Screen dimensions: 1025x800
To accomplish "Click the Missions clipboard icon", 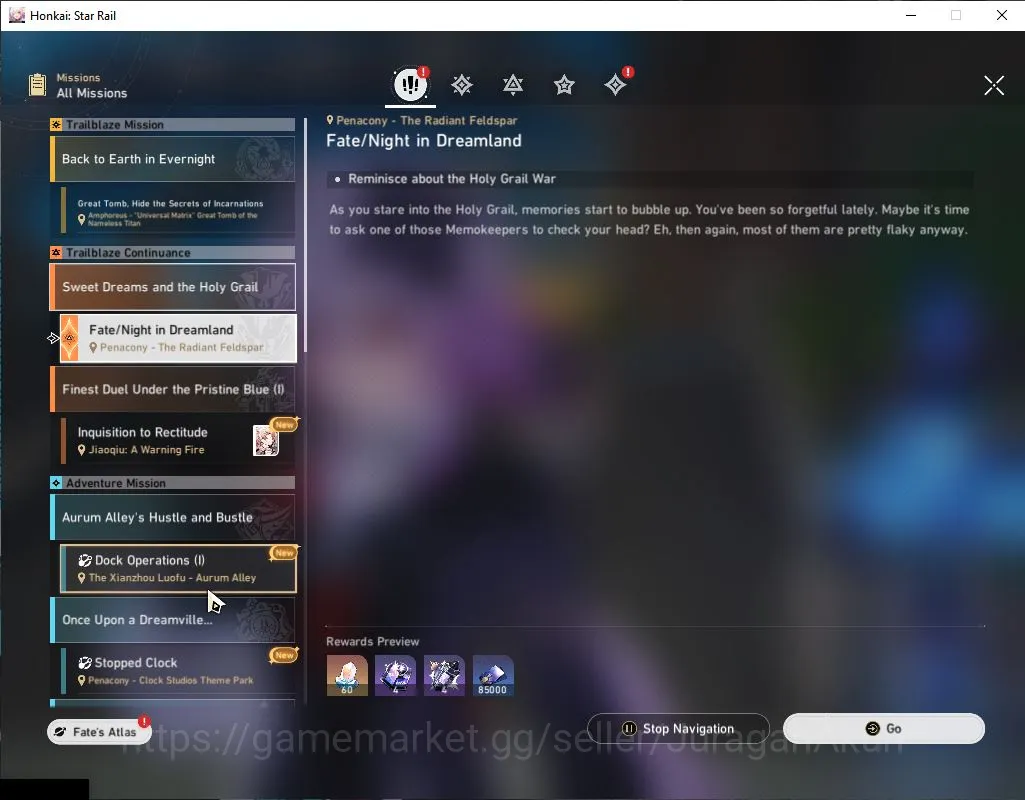I will (37, 85).
